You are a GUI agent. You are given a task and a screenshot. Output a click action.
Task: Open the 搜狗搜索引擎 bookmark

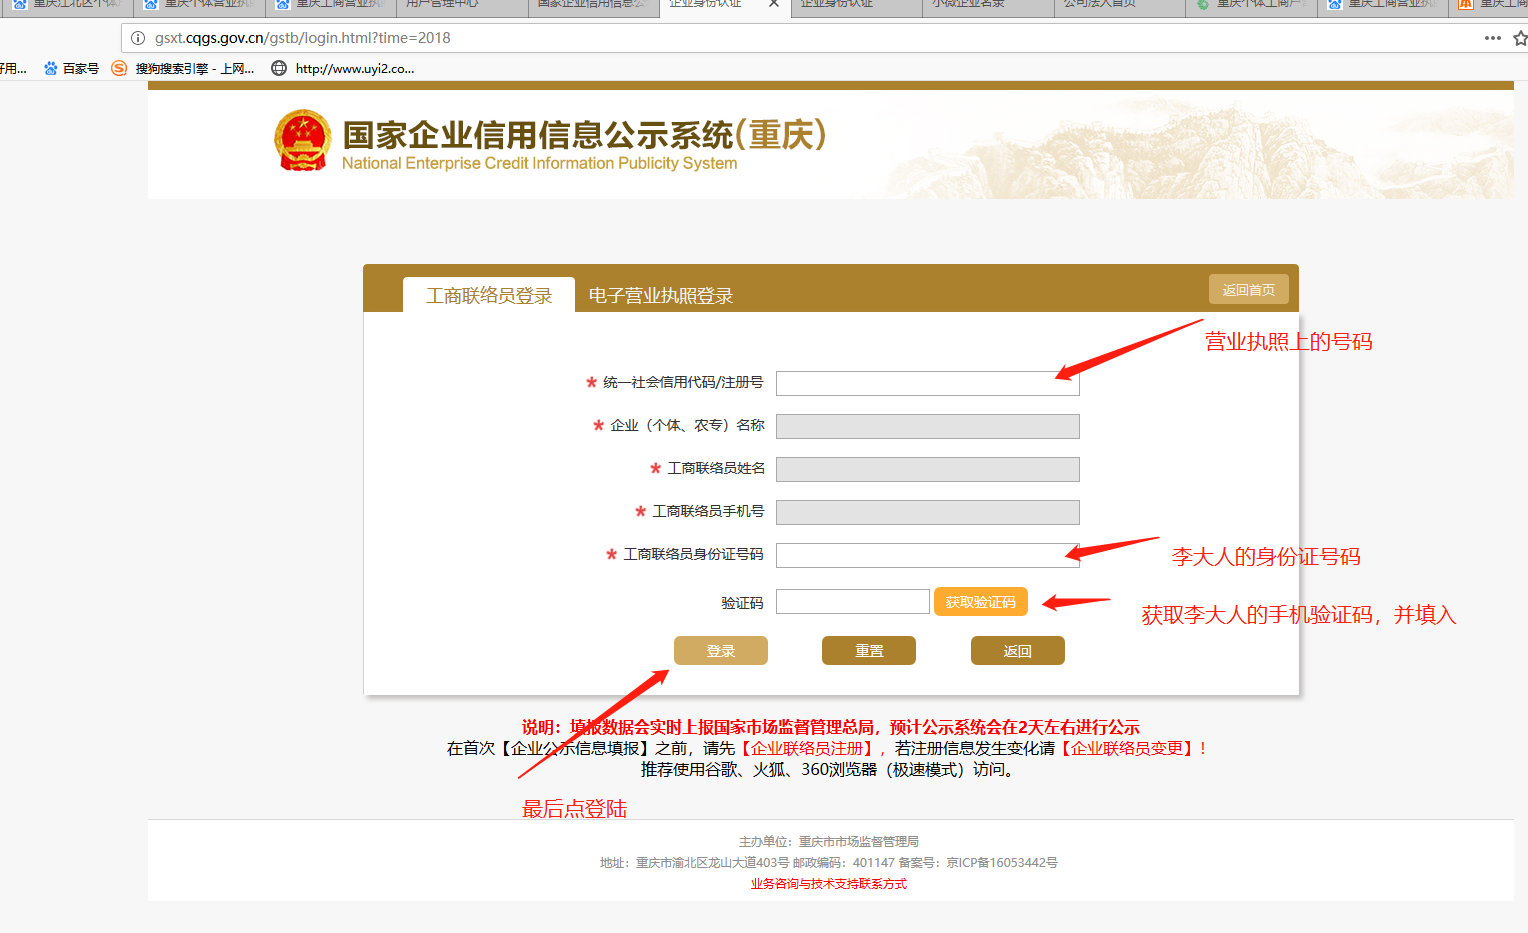[183, 68]
